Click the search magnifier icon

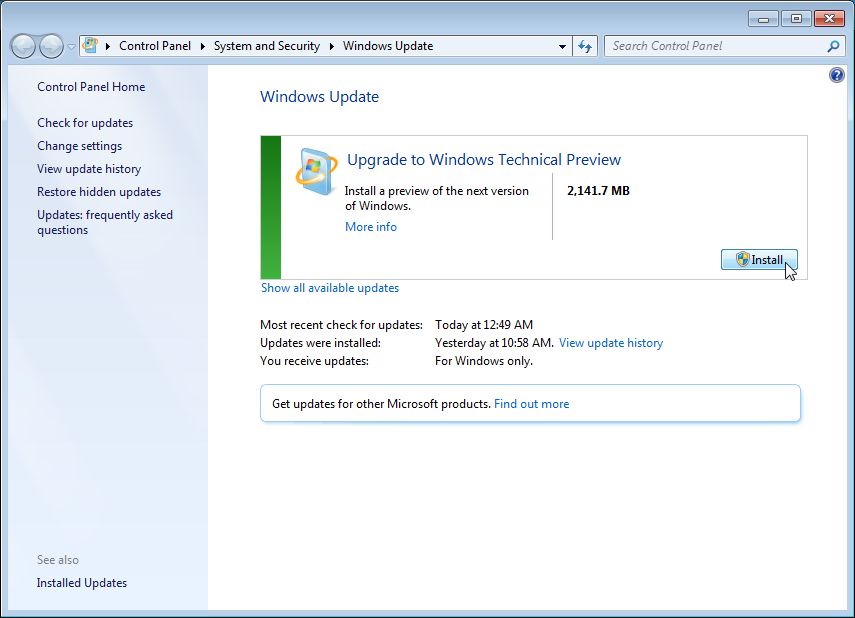pos(833,46)
